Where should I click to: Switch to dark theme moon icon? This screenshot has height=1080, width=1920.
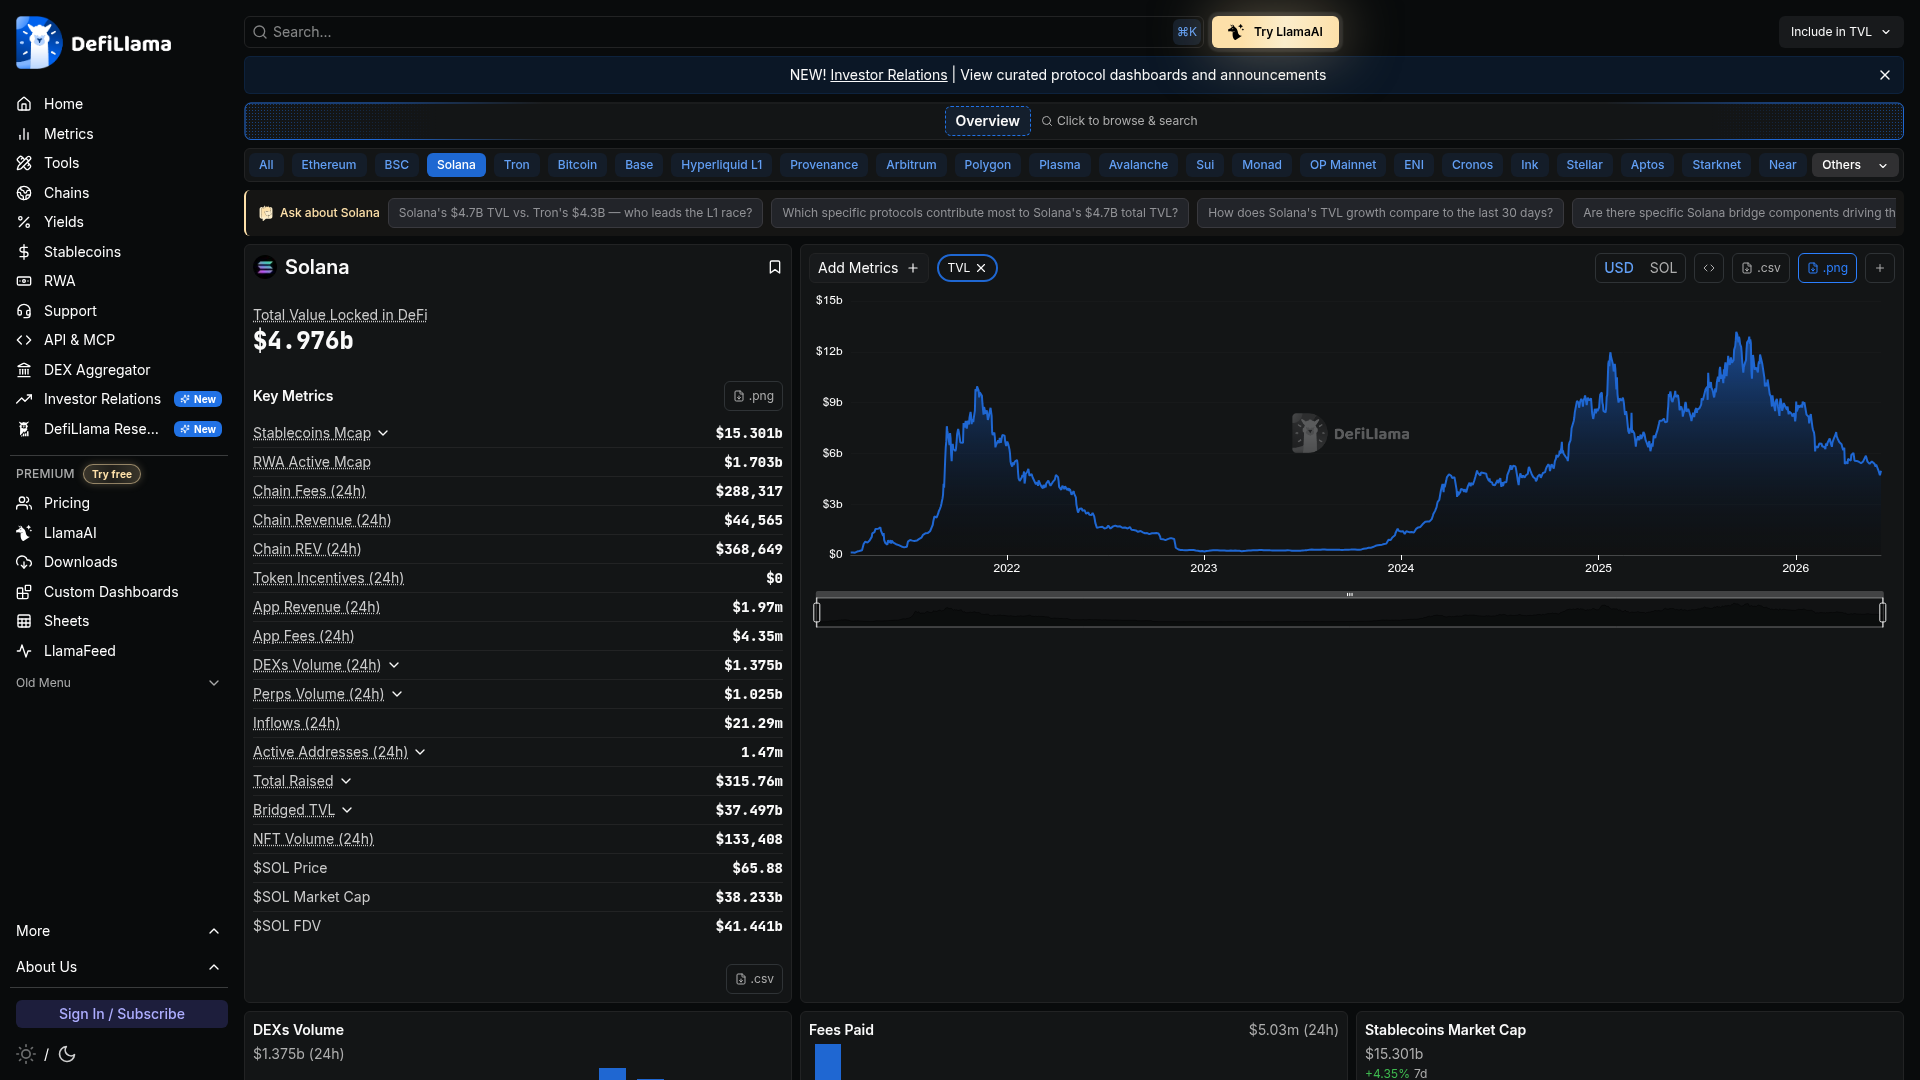coord(67,1054)
